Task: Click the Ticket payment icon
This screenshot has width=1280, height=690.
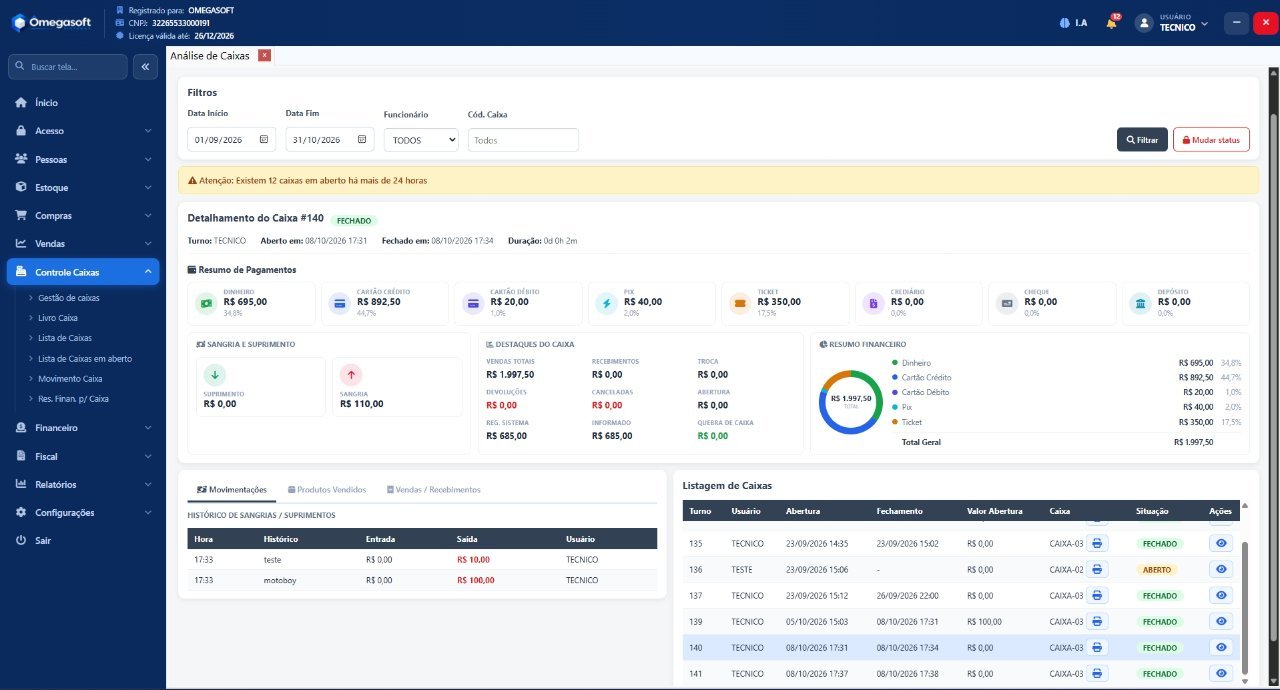Action: click(x=740, y=303)
